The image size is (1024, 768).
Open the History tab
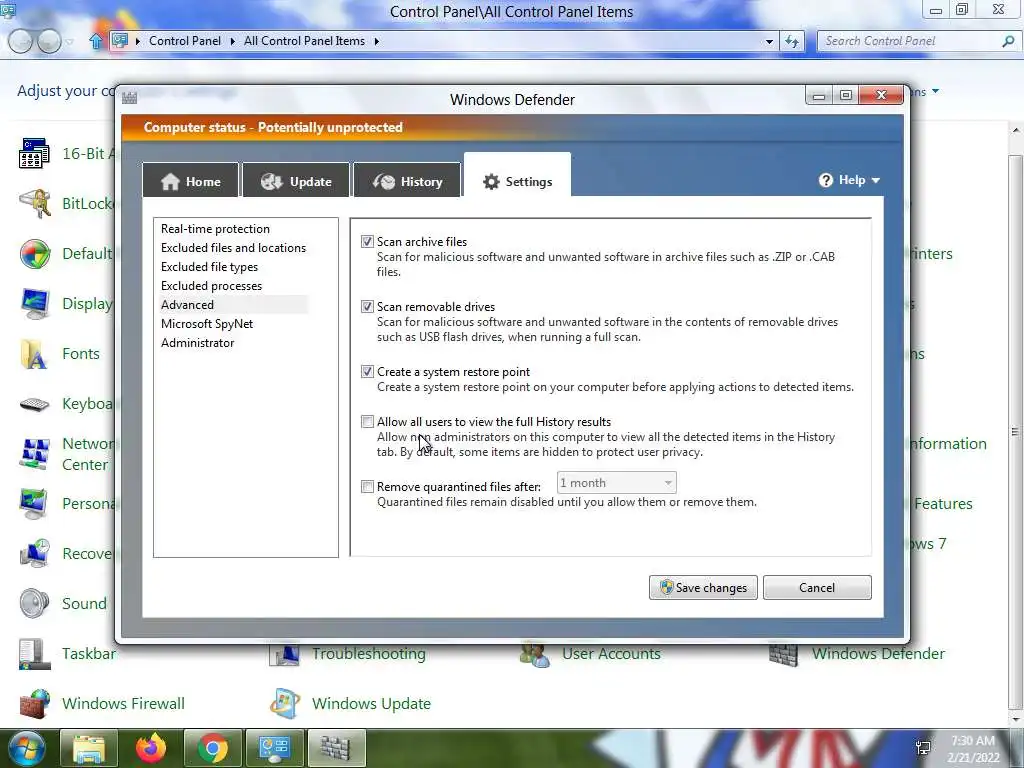point(408,181)
